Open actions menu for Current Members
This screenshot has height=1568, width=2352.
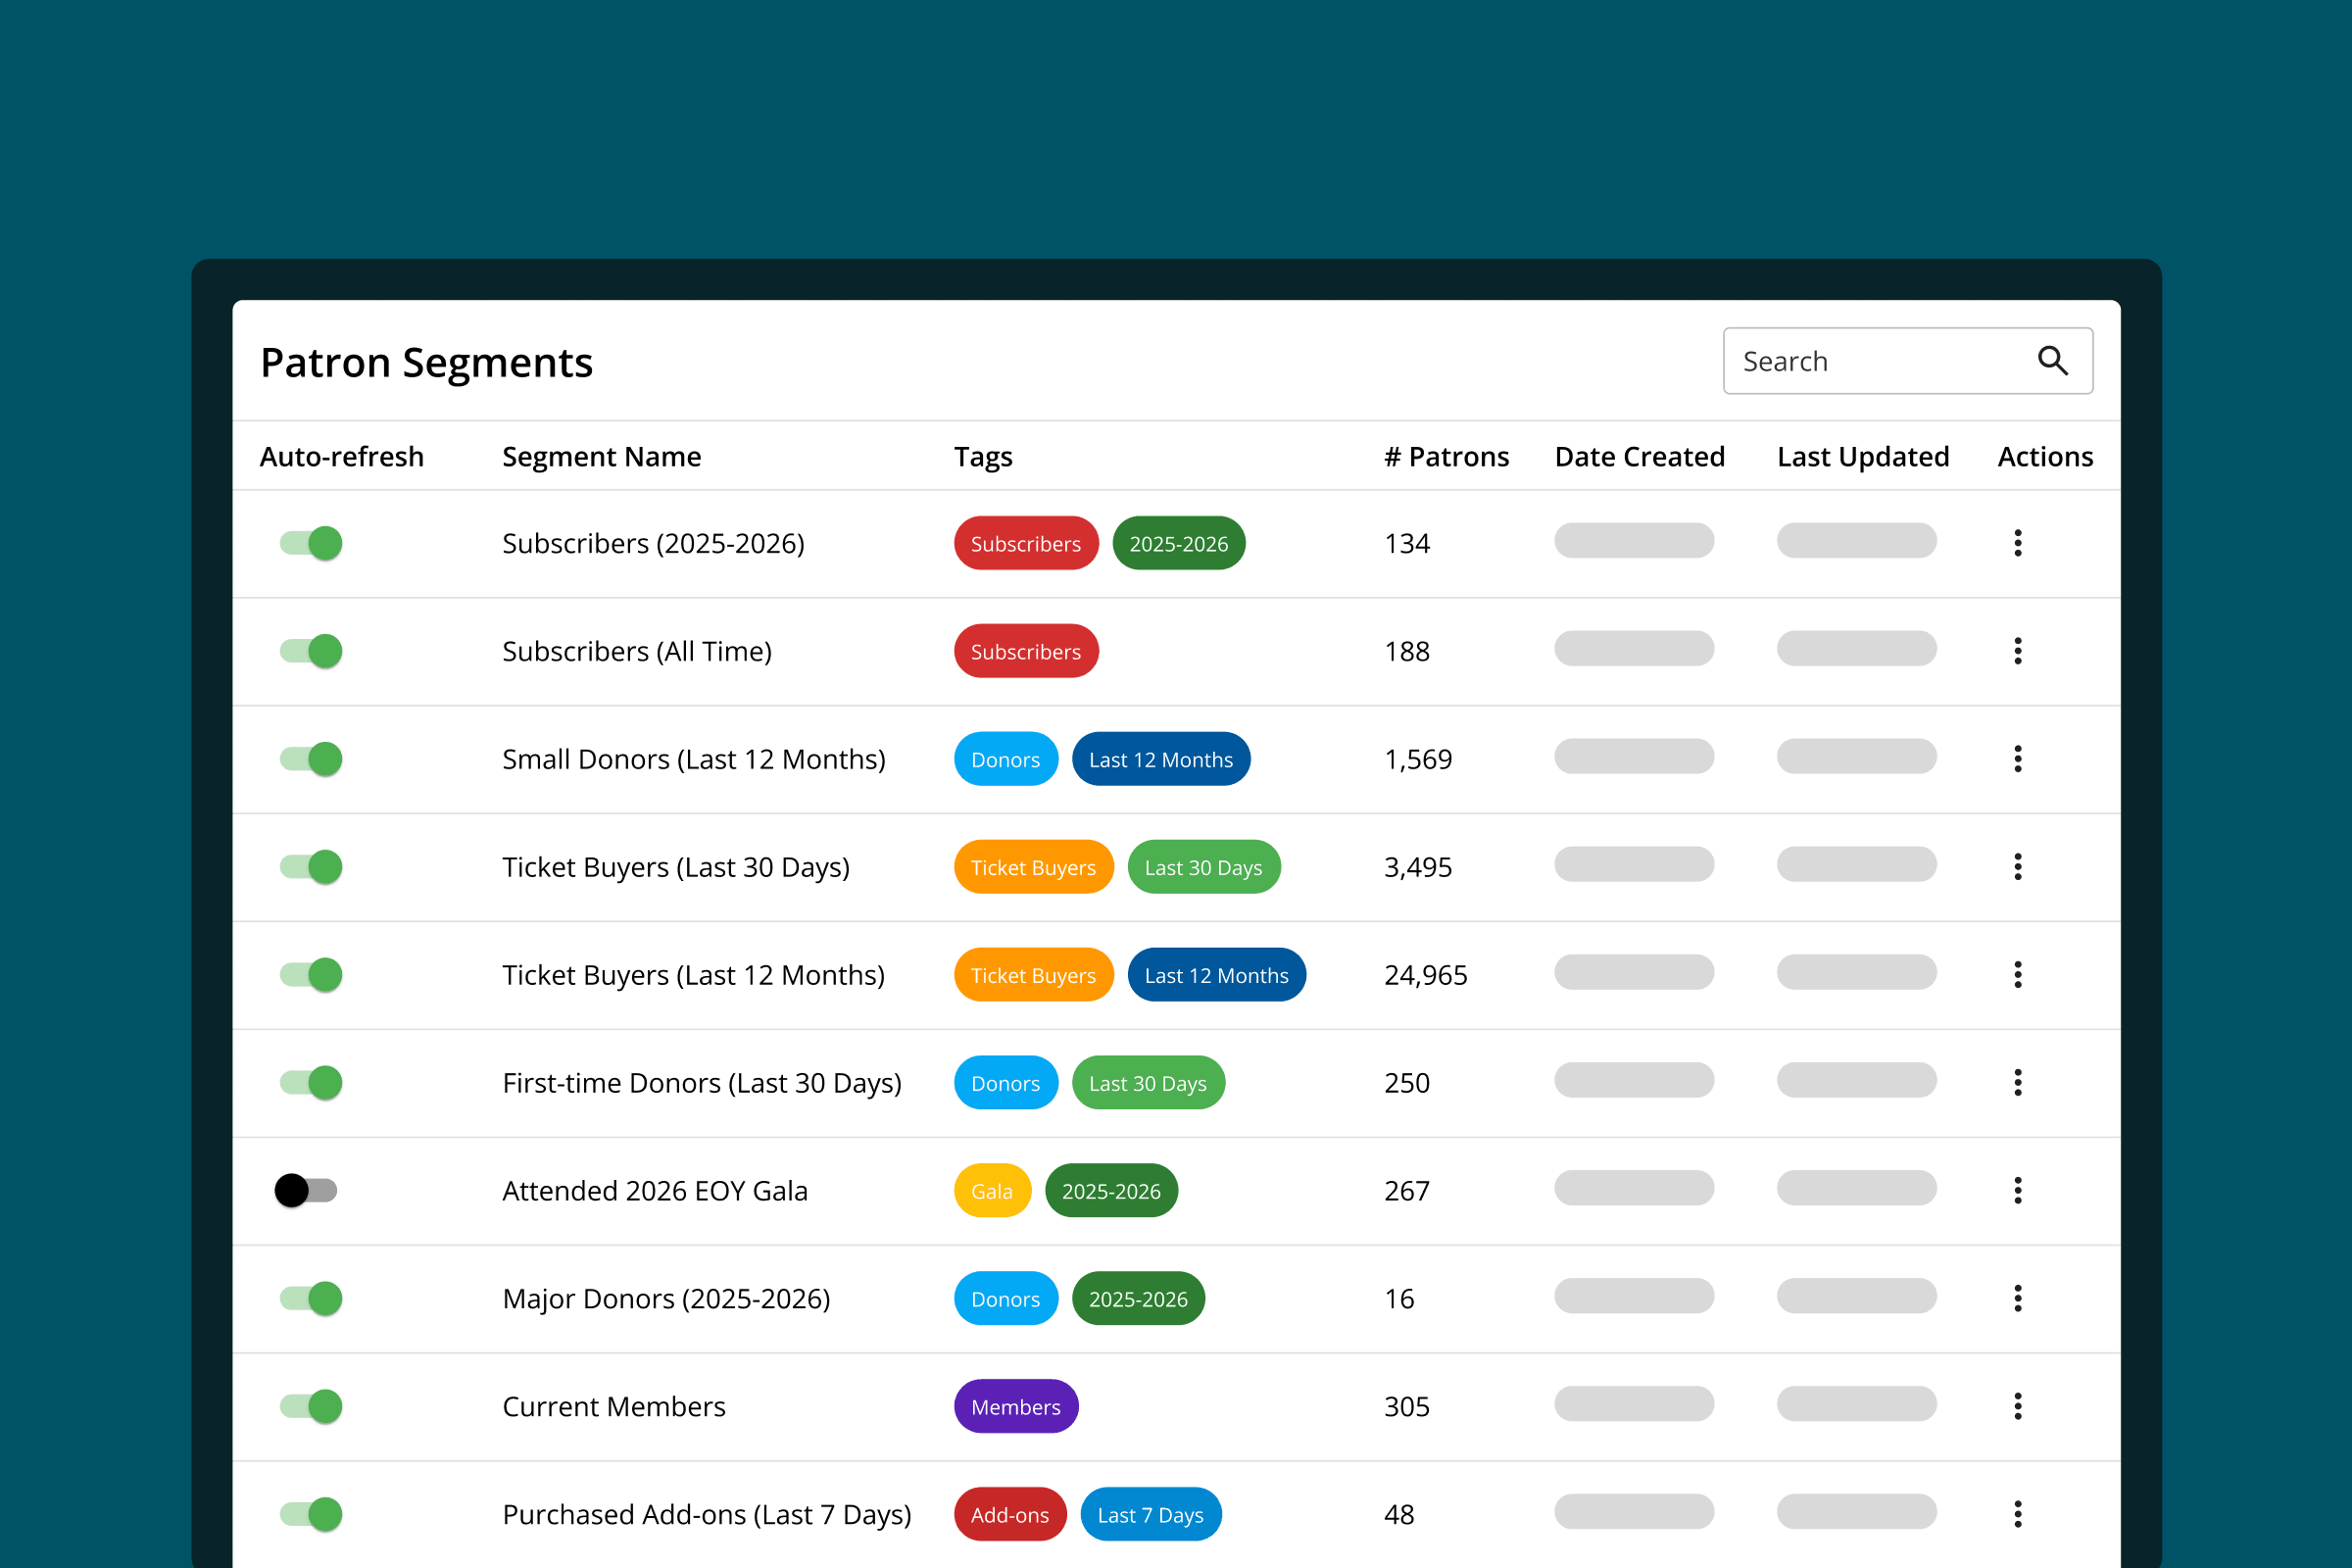pos(2018,1407)
